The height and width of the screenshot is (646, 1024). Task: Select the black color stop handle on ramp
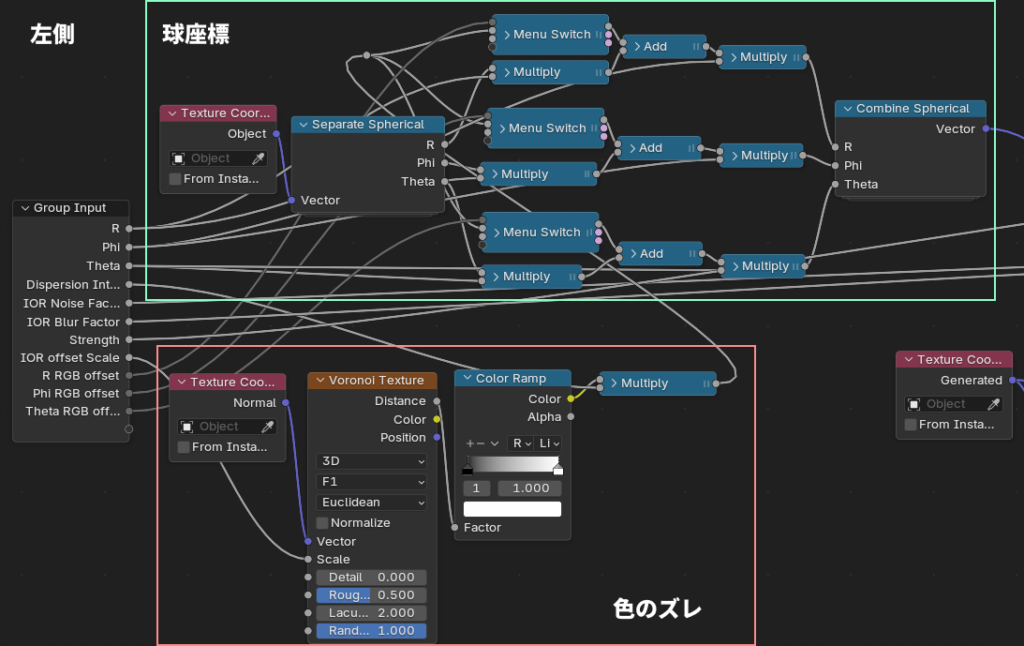pyautogui.click(x=467, y=469)
